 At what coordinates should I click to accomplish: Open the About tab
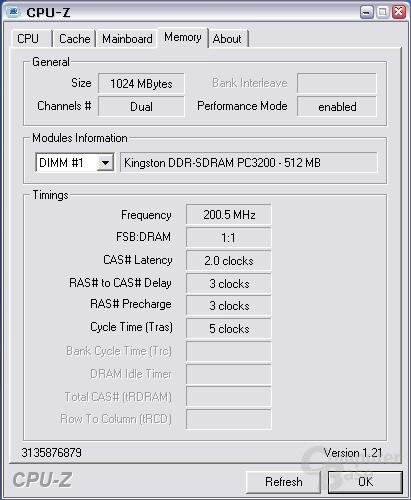228,39
